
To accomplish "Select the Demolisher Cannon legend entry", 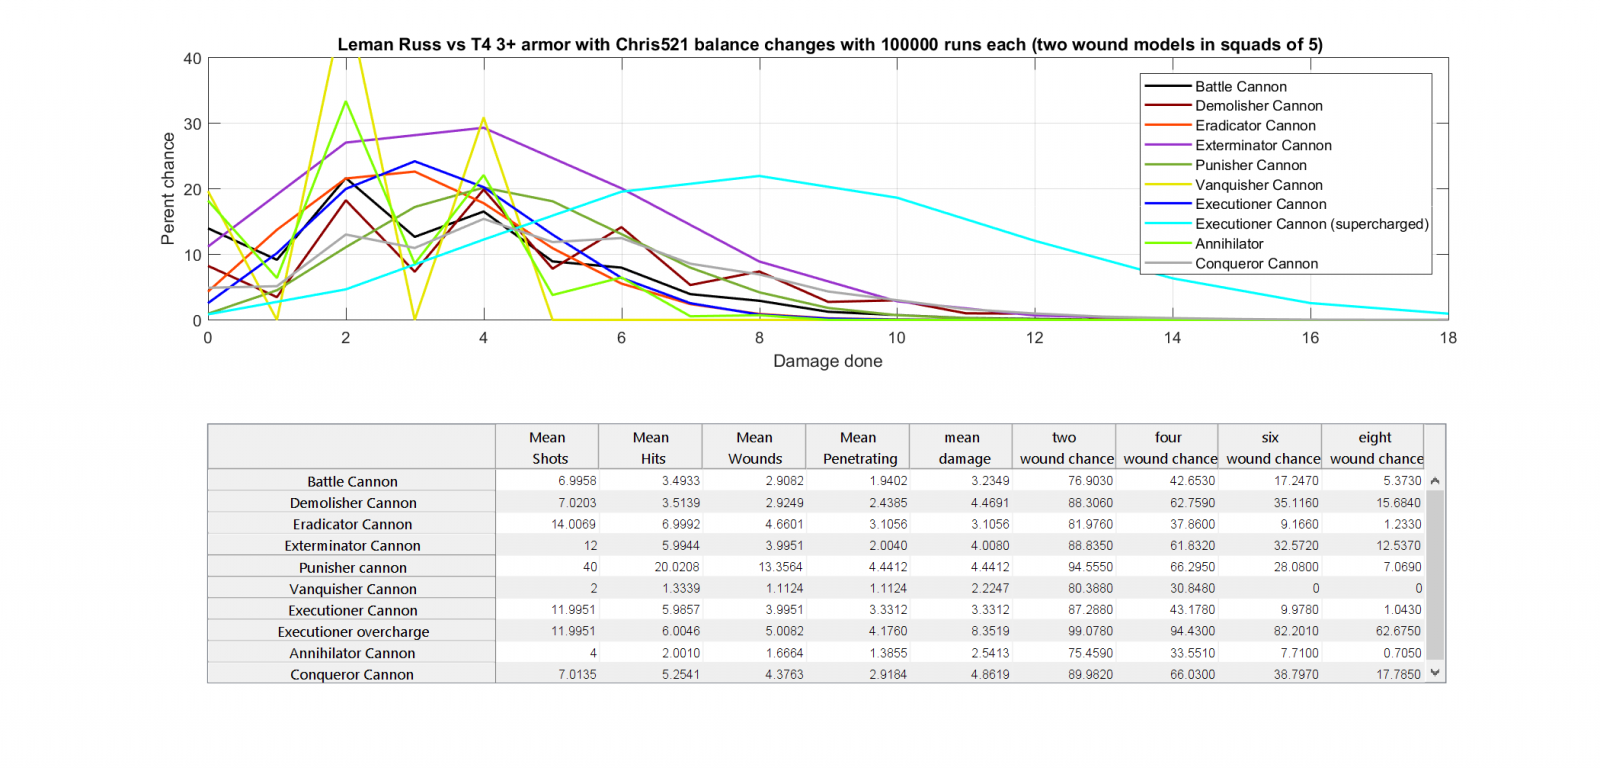I will click(x=1258, y=106).
